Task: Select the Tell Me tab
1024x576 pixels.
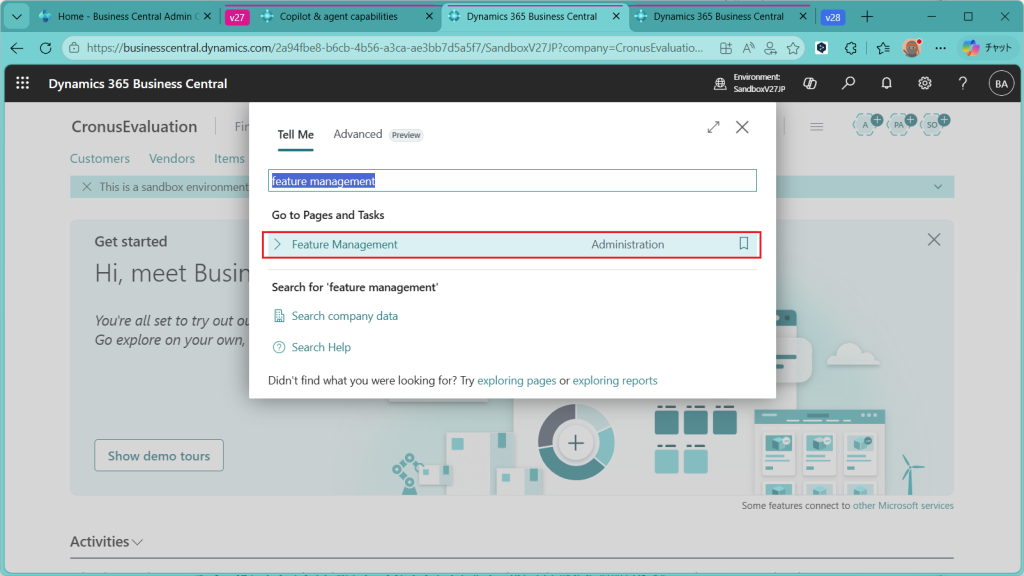Action: 295,135
